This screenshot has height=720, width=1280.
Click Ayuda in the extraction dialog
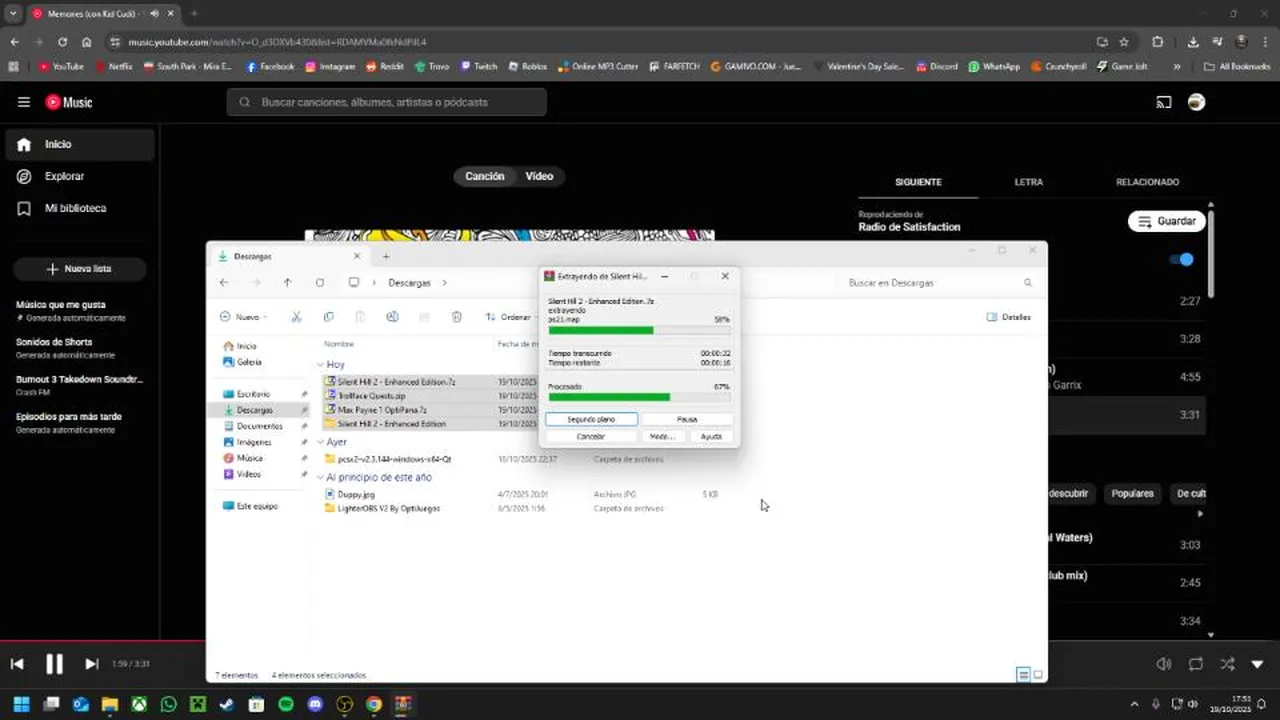coord(711,436)
